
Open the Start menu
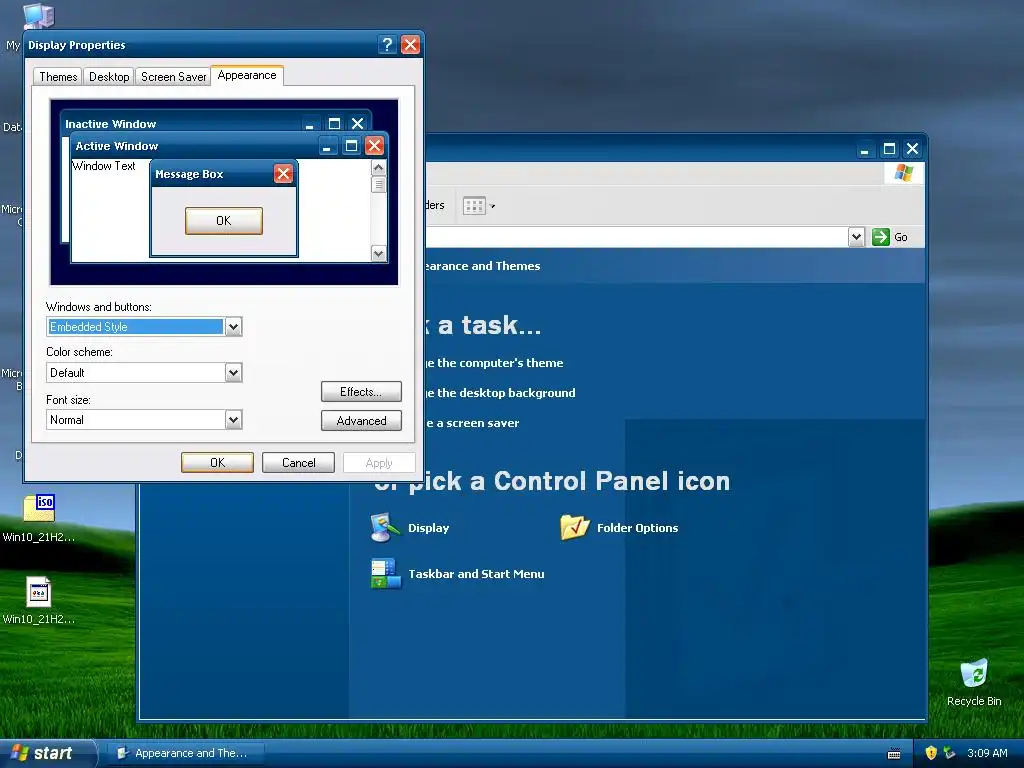pyautogui.click(x=47, y=753)
